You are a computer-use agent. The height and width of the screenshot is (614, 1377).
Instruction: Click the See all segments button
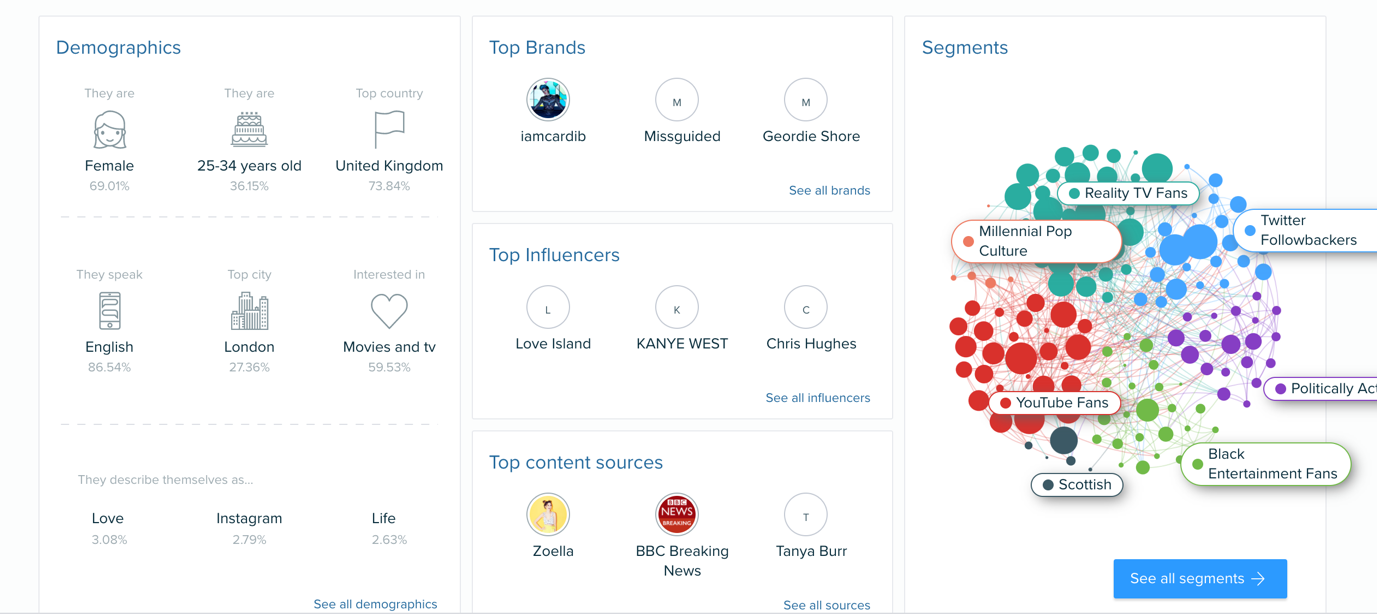(x=1200, y=579)
